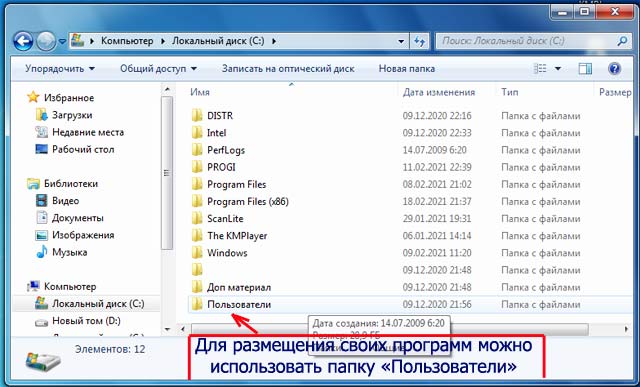Select Локальный диск (C:) in navigation pane
Image resolution: width=640 pixels, height=387 pixels.
pyautogui.click(x=98, y=303)
